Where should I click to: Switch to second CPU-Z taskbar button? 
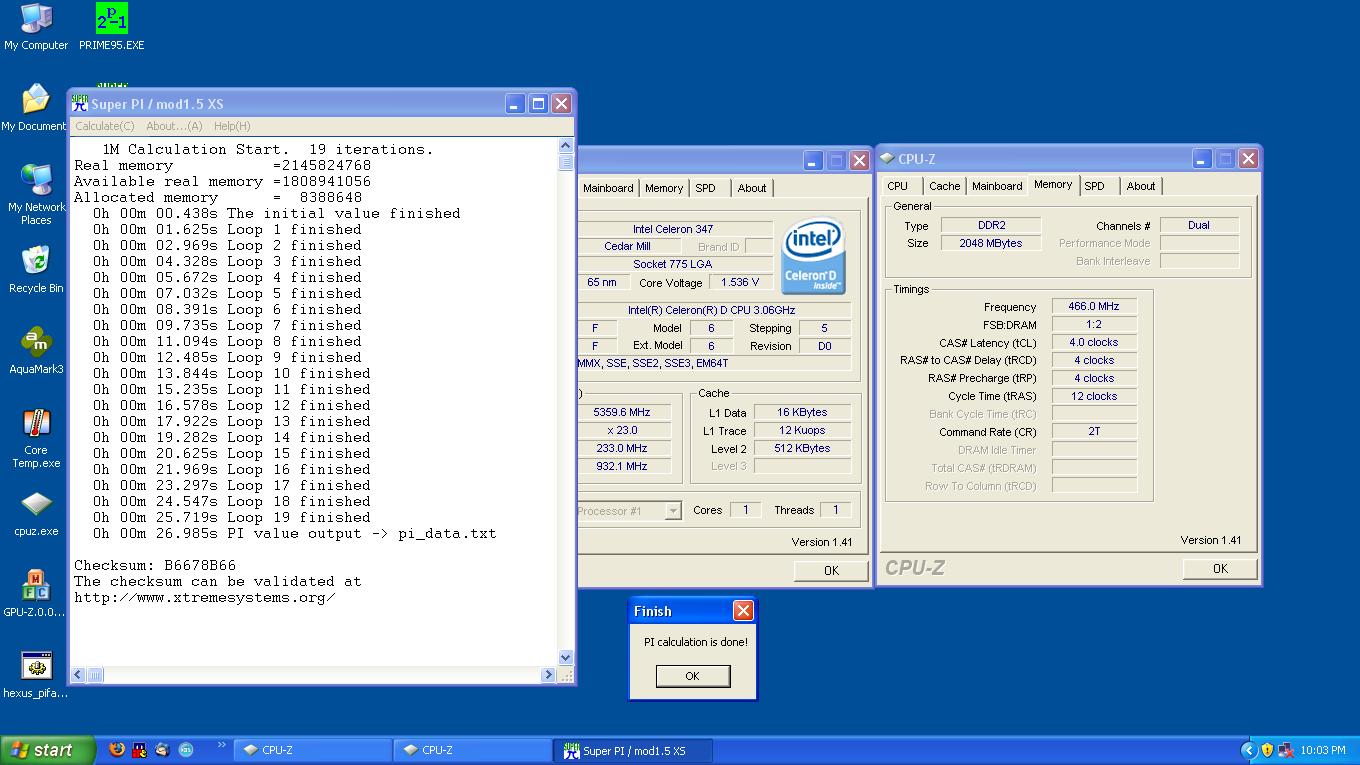click(473, 750)
